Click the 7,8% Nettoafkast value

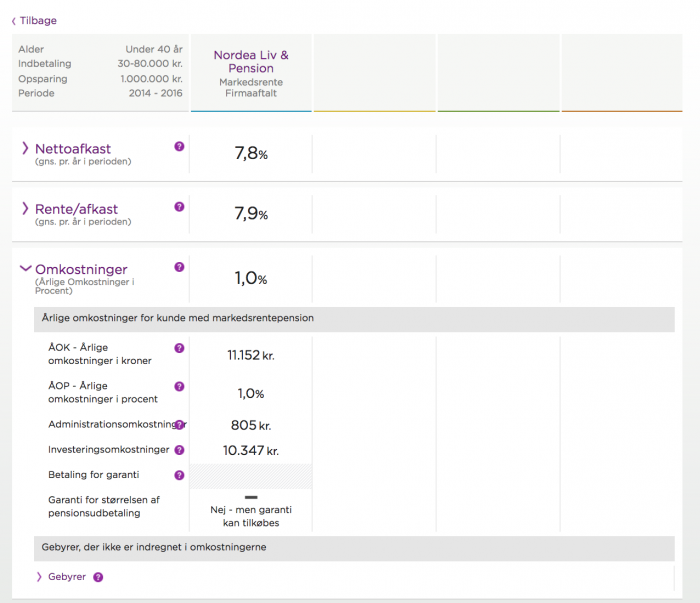click(x=251, y=154)
